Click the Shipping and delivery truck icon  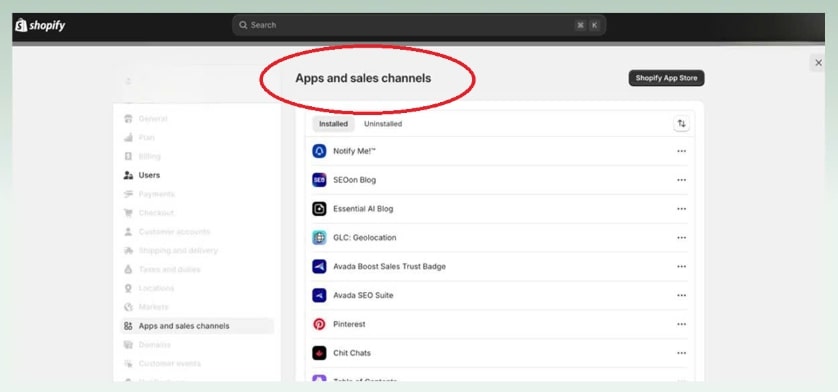point(128,250)
